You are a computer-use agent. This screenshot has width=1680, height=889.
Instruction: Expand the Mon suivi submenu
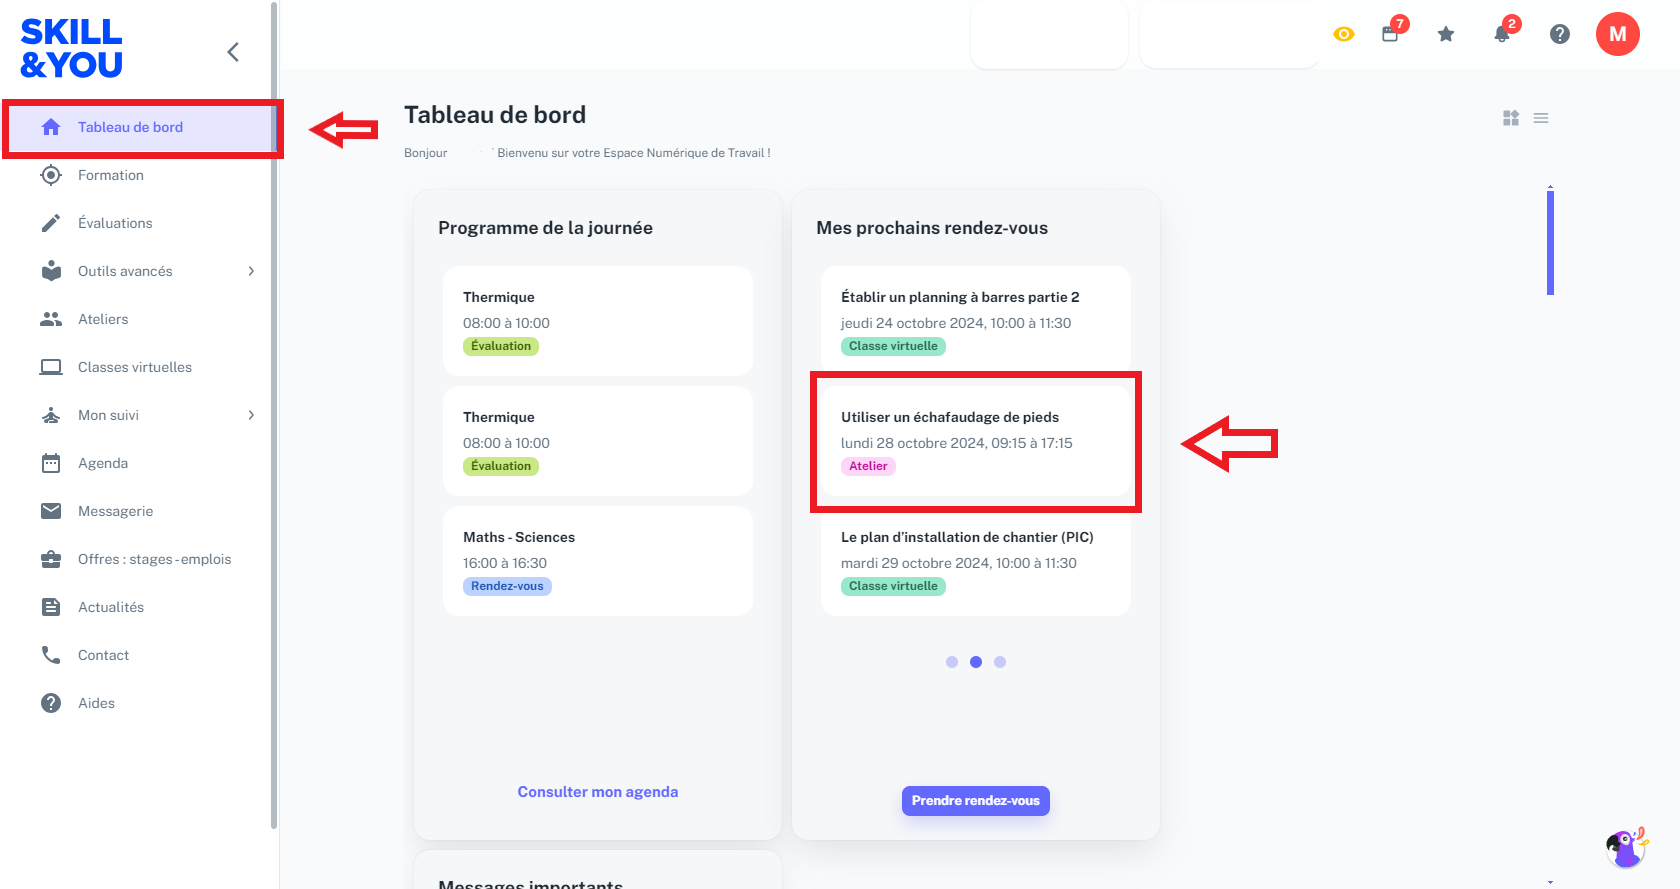coord(251,415)
